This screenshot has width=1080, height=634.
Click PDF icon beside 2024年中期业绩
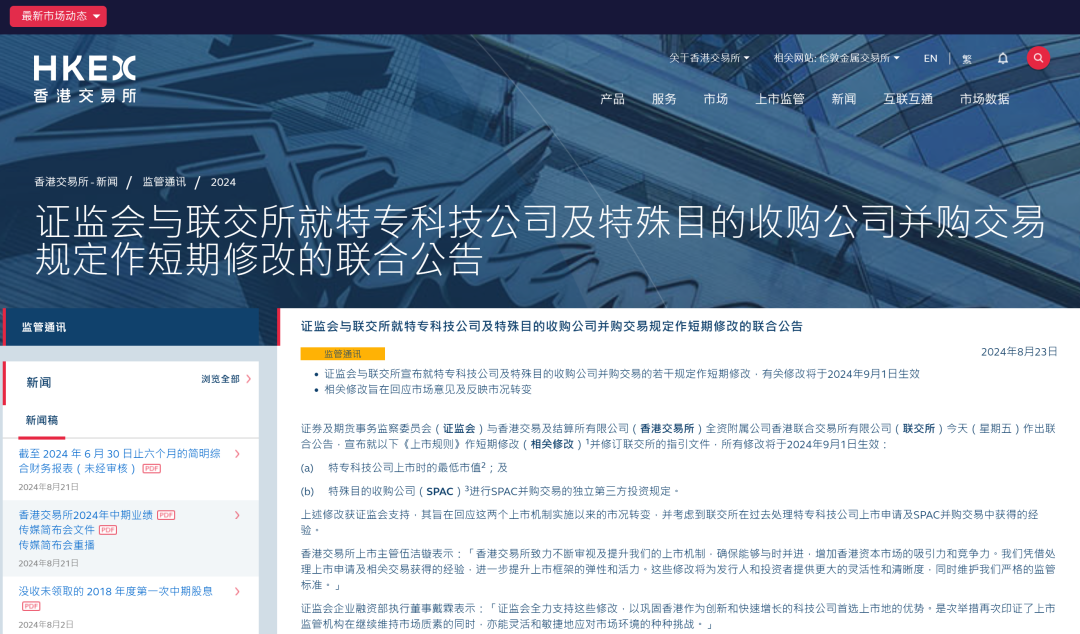pyautogui.click(x=166, y=515)
